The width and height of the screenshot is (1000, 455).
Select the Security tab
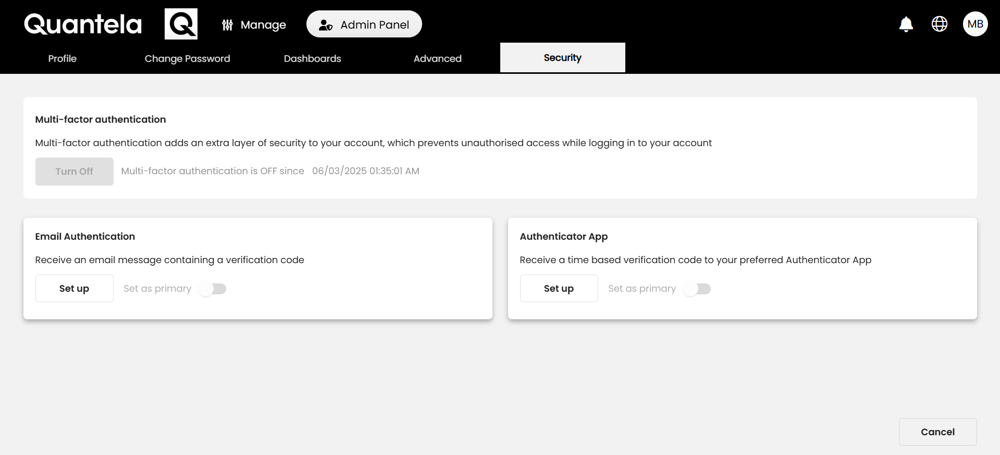(x=562, y=57)
